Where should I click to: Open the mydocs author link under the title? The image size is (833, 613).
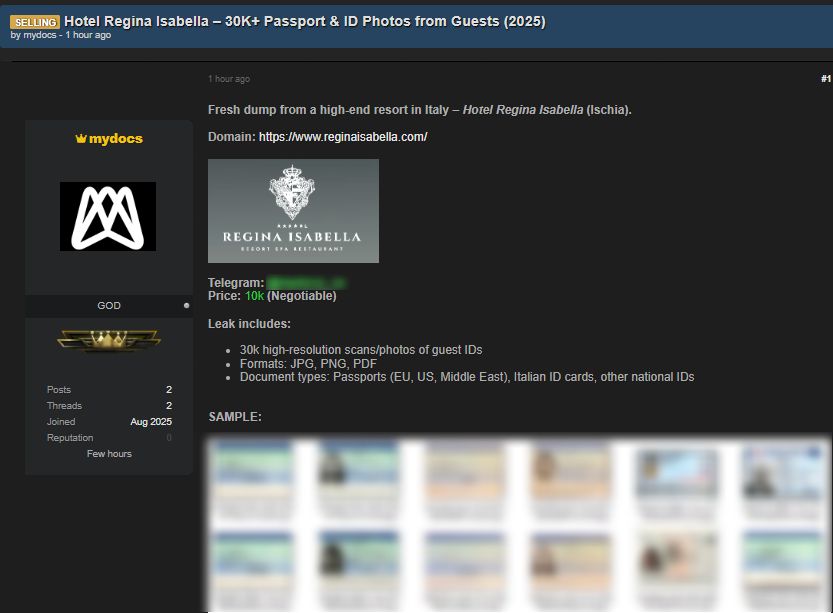click(40, 35)
